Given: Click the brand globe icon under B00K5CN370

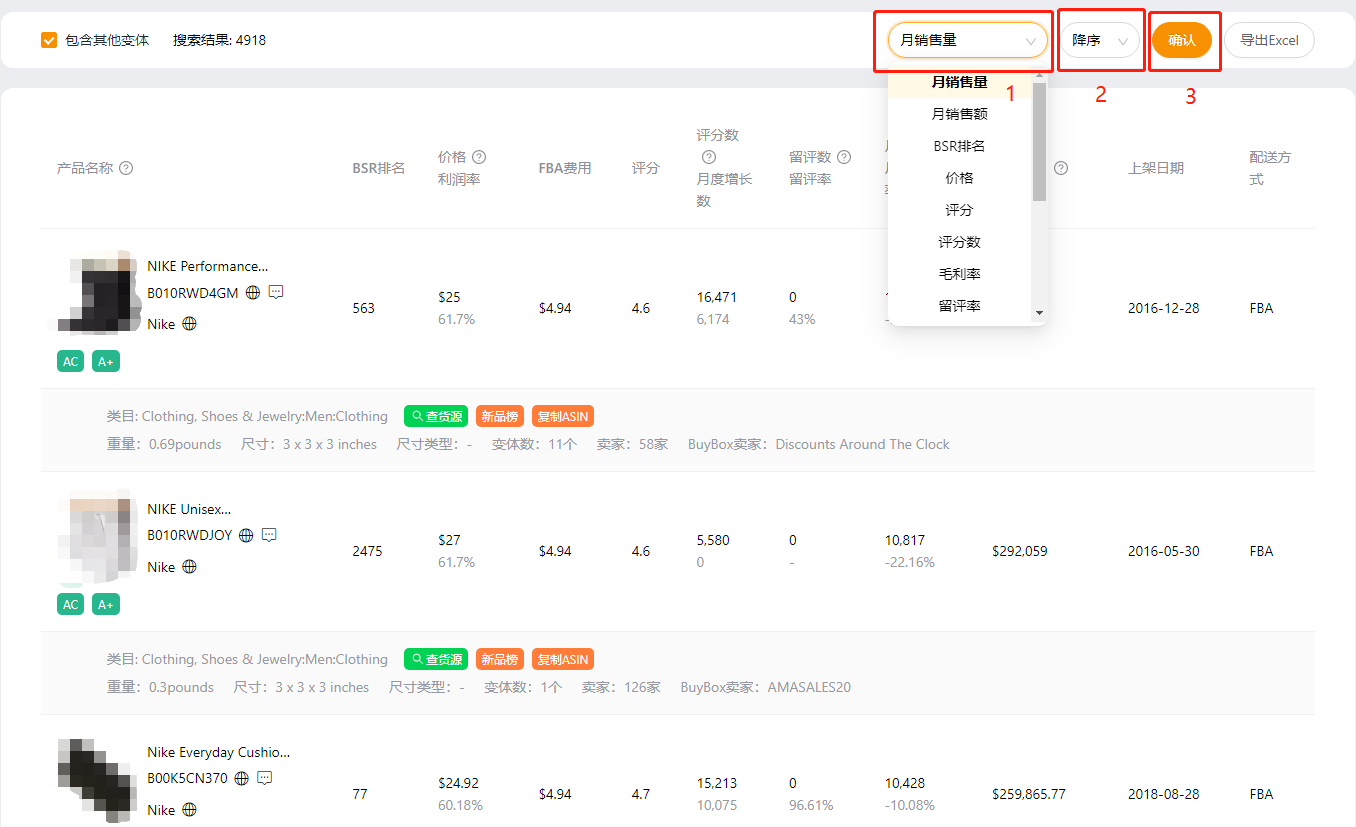Looking at the screenshot, I should 189,810.
